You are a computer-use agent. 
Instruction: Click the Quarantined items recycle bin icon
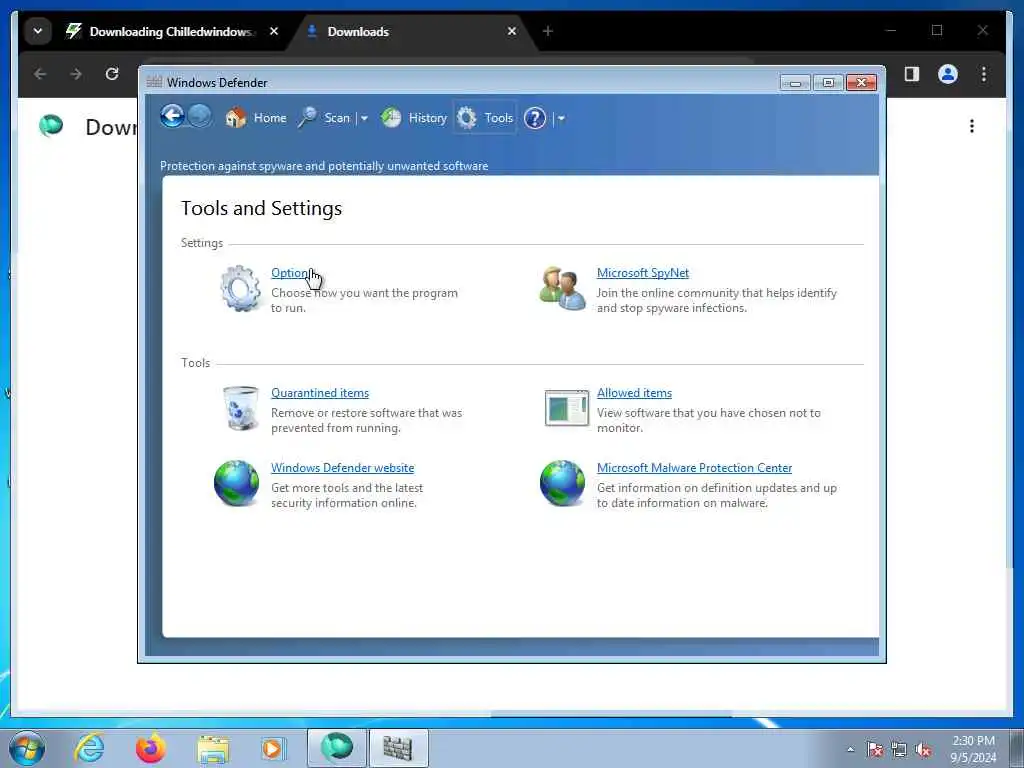[x=240, y=408]
